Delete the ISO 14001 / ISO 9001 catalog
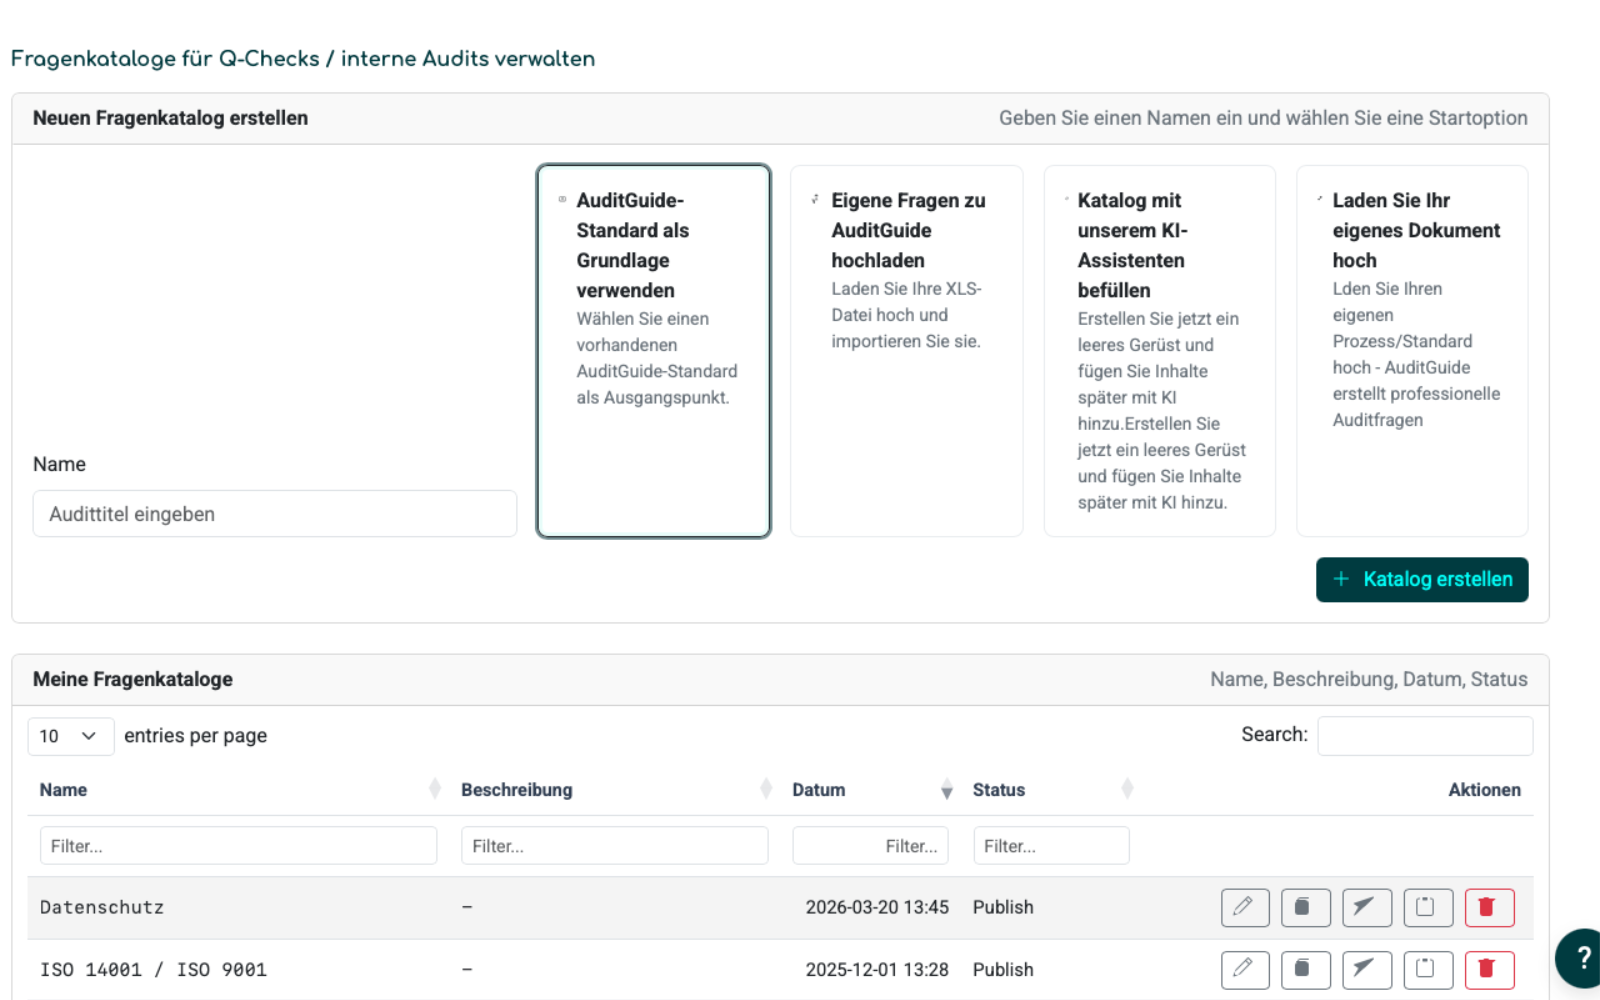1600x1000 pixels. coord(1488,969)
